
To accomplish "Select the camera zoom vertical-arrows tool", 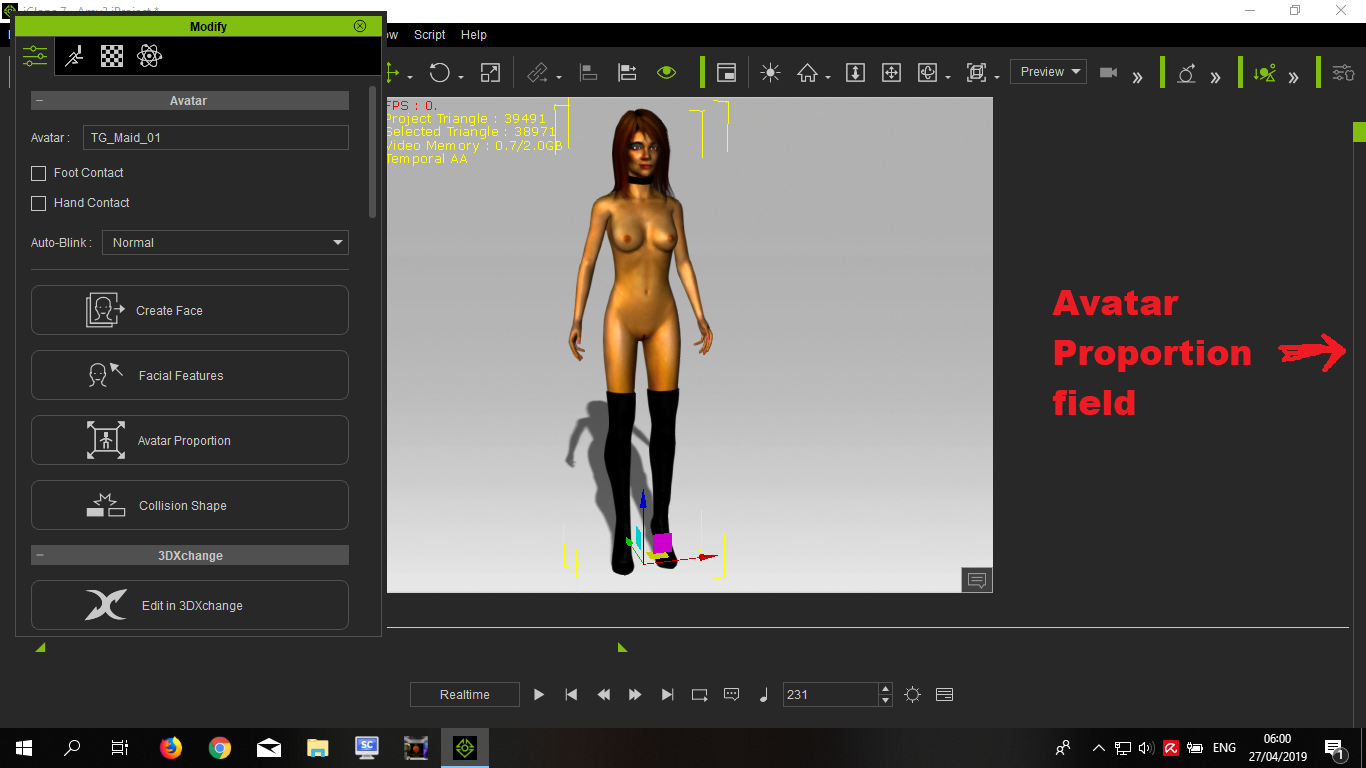I will point(855,72).
